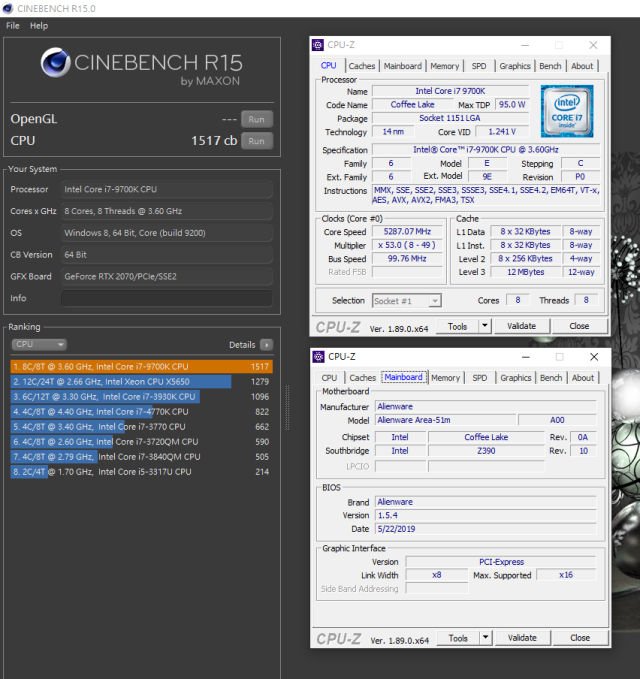The image size is (640, 679).
Task: Click the 1517 cb CPU score
Action: (214, 141)
